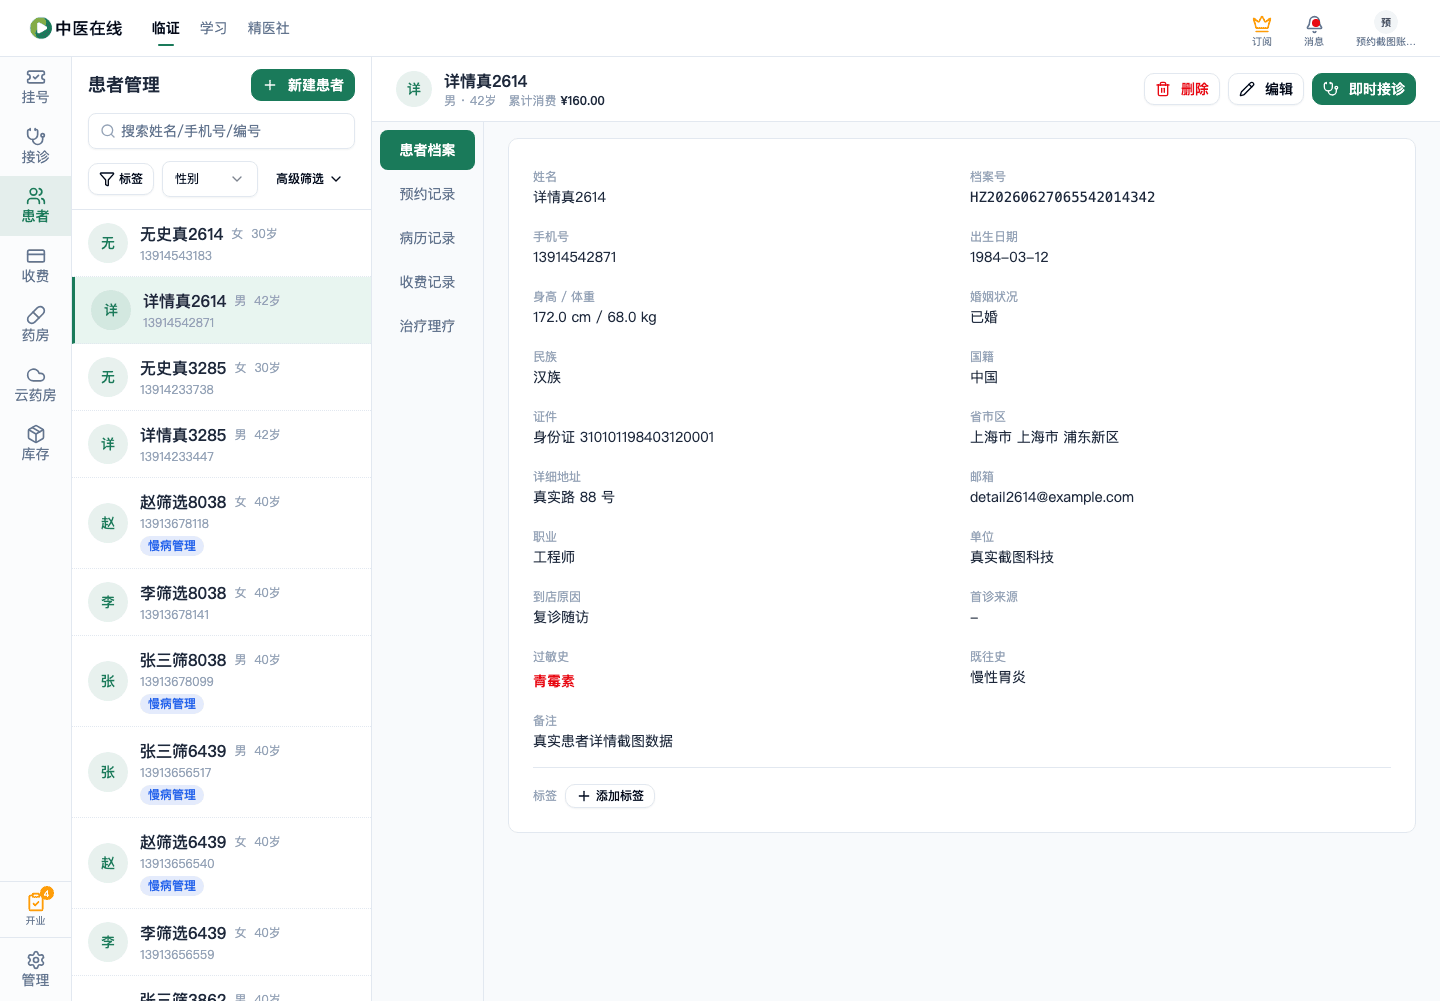
Task: Open 预约记录 tab
Action: [427, 194]
